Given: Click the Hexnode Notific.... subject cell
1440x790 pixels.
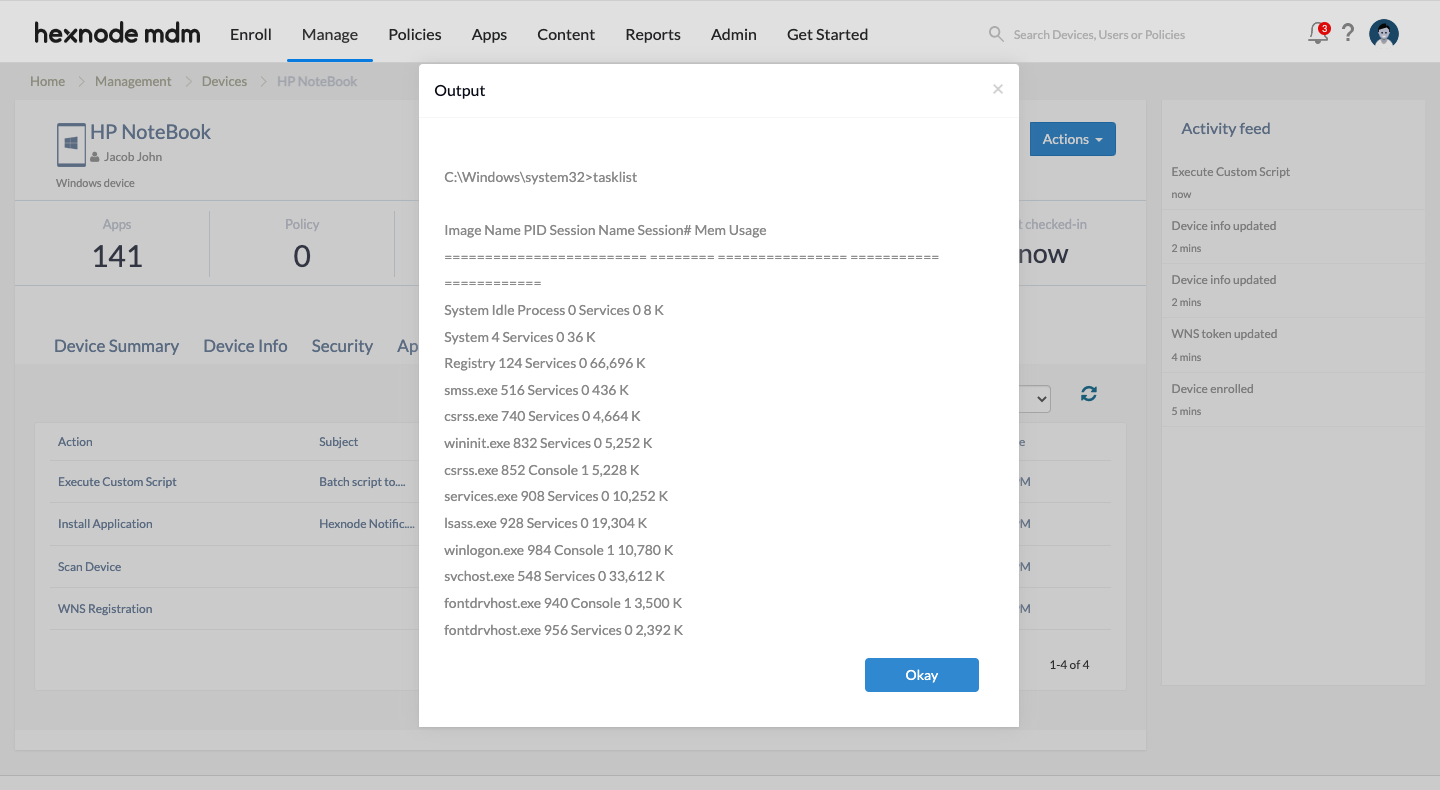Looking at the screenshot, I should [x=366, y=523].
